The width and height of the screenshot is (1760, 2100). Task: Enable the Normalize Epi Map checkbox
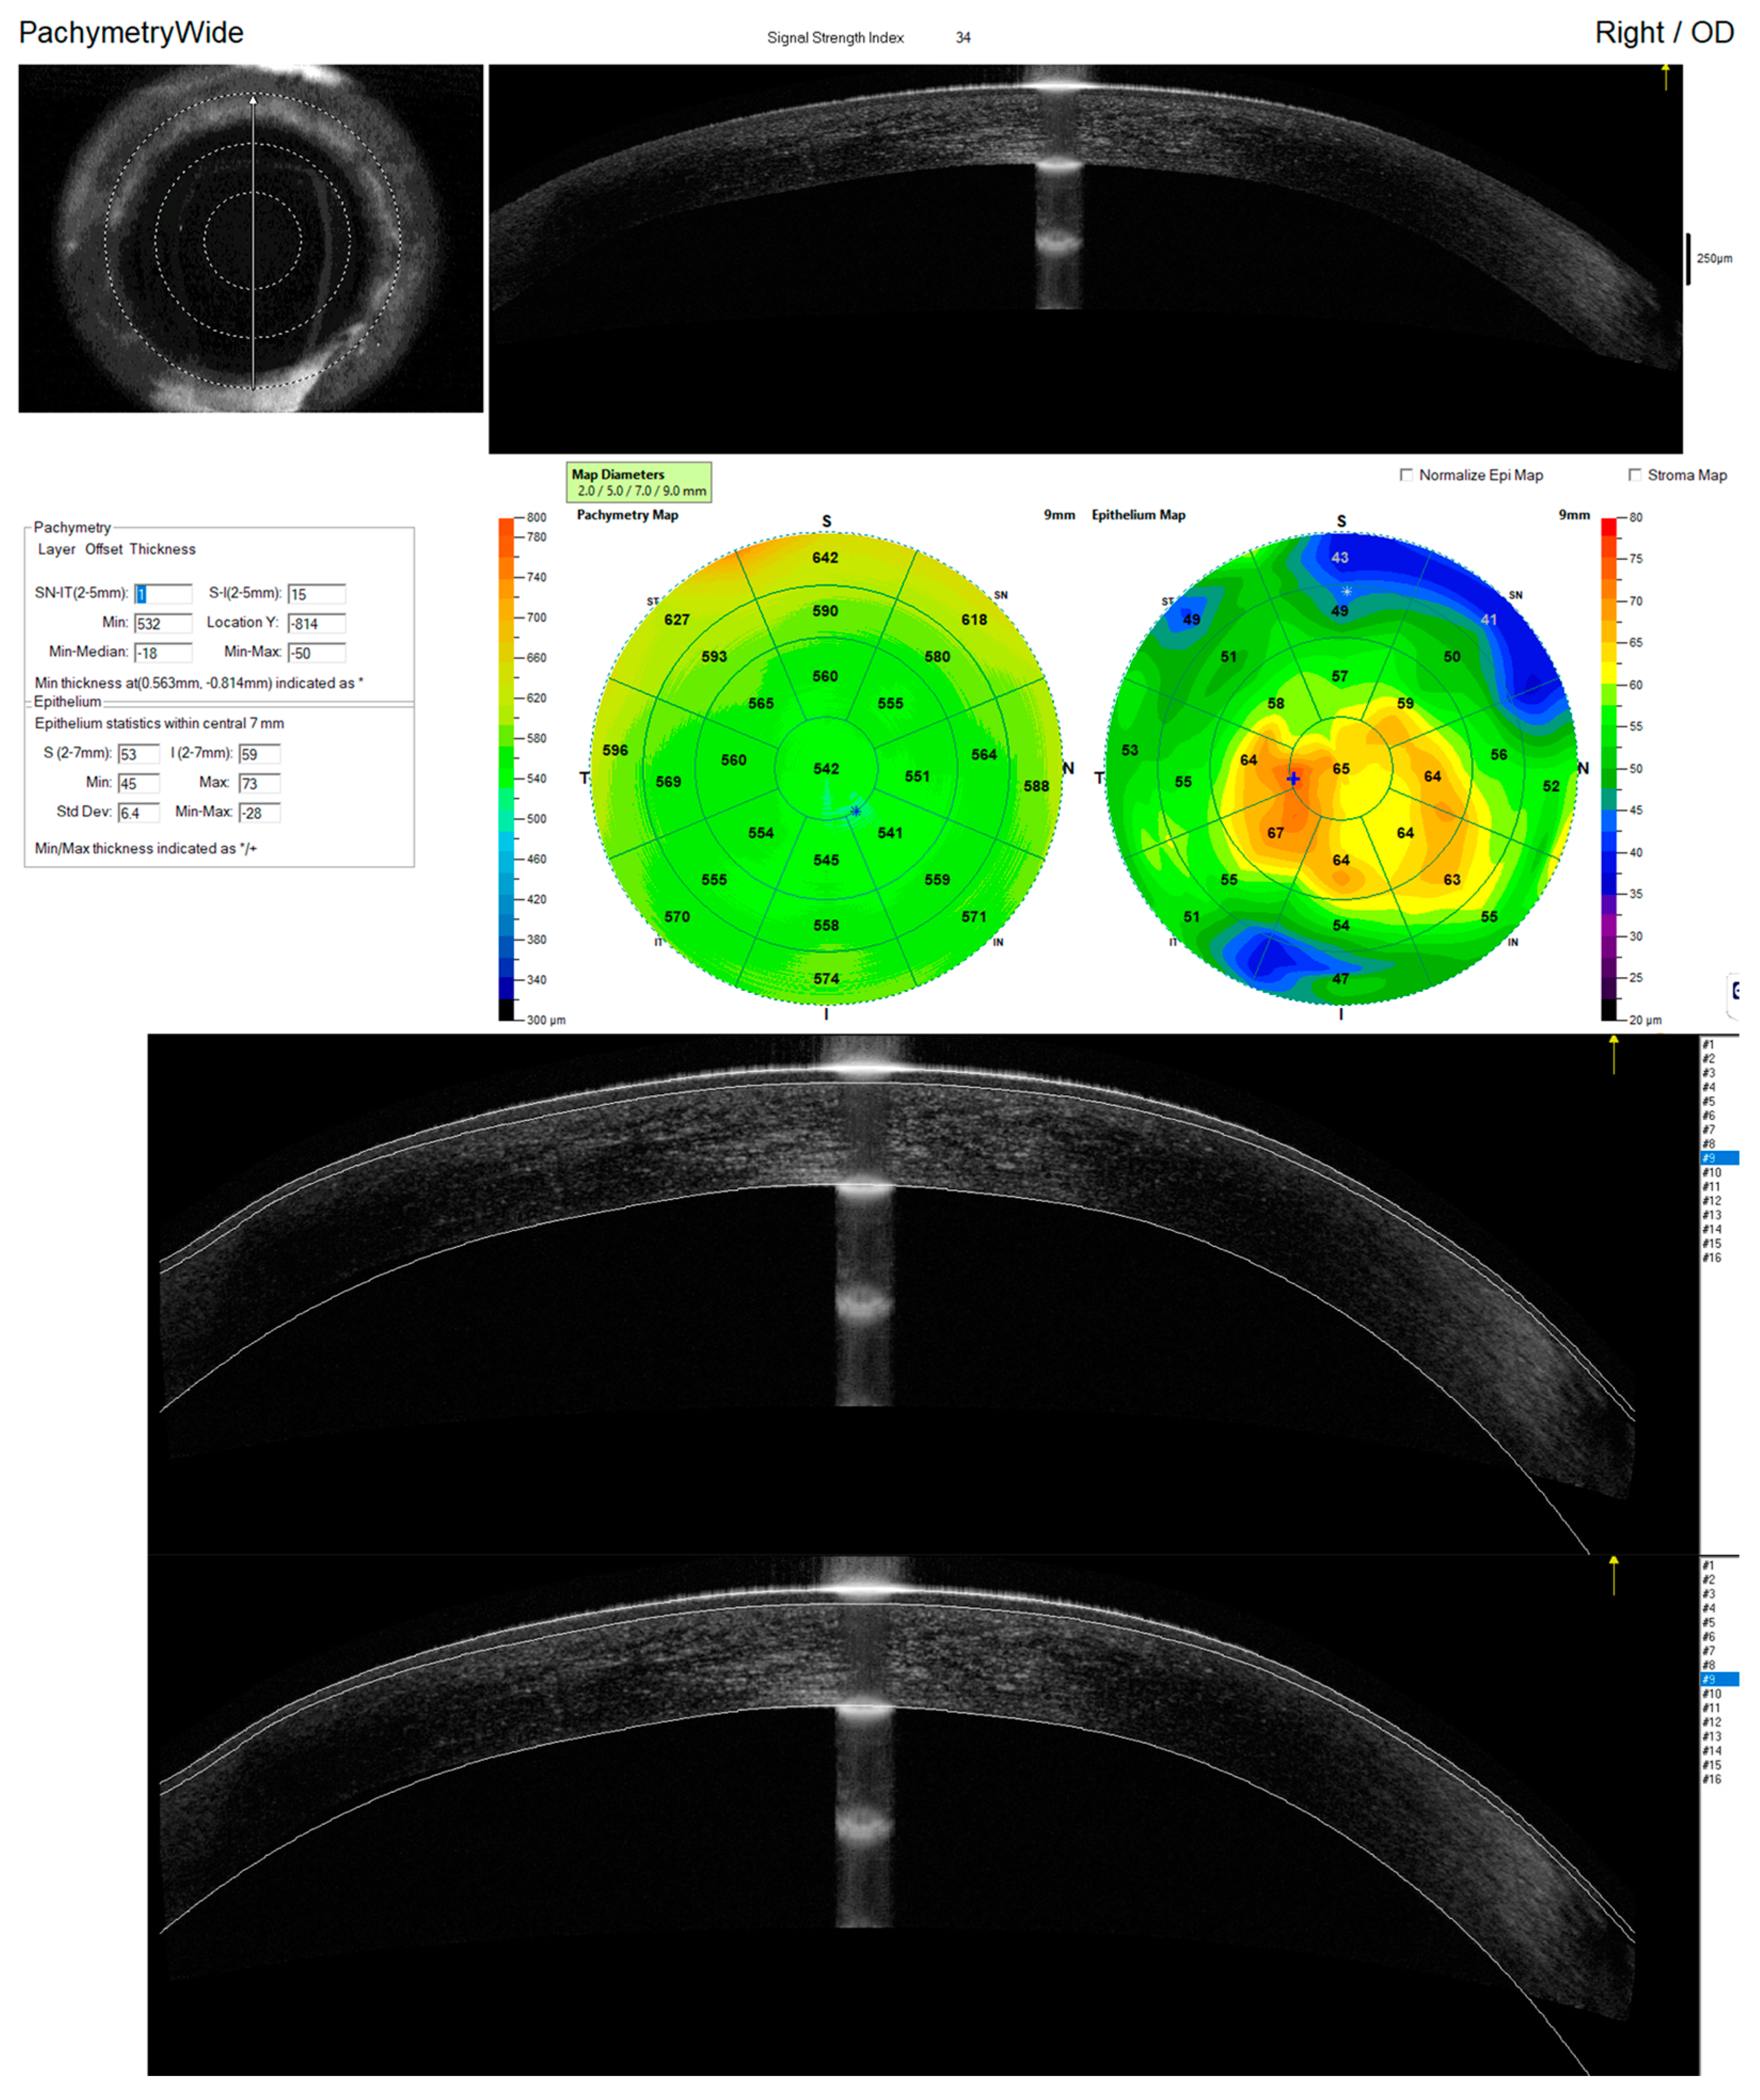[x=1406, y=475]
